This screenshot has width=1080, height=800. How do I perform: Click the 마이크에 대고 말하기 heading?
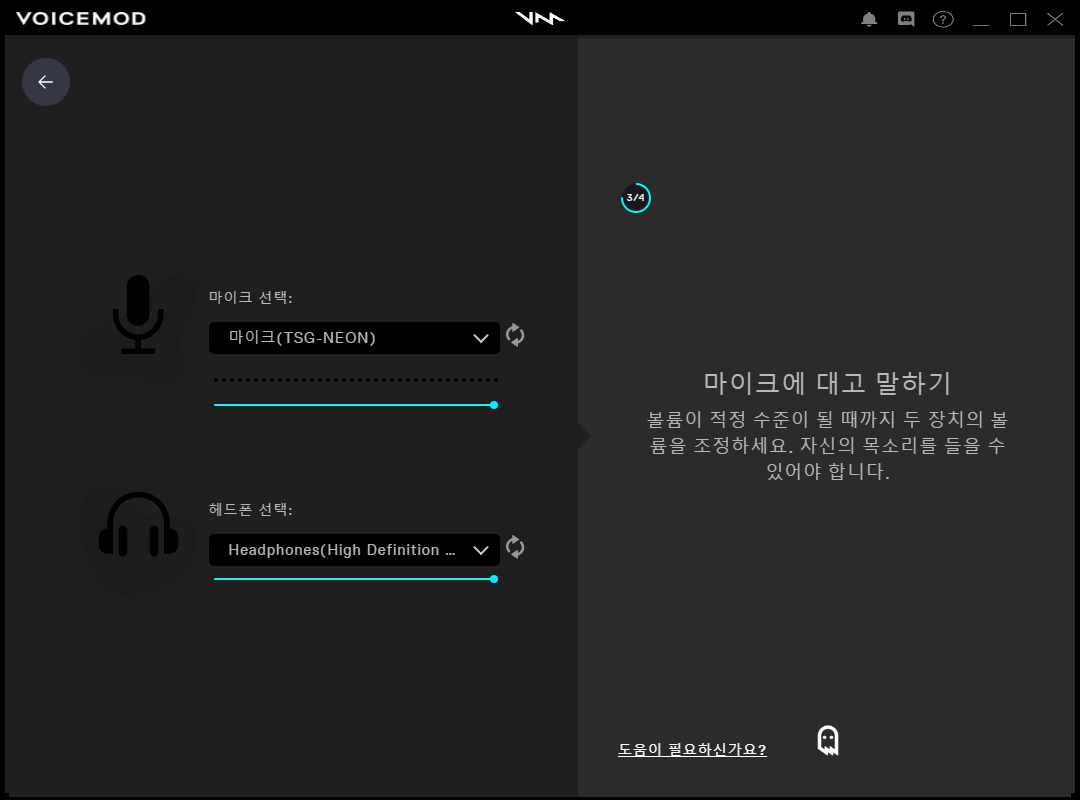827,382
